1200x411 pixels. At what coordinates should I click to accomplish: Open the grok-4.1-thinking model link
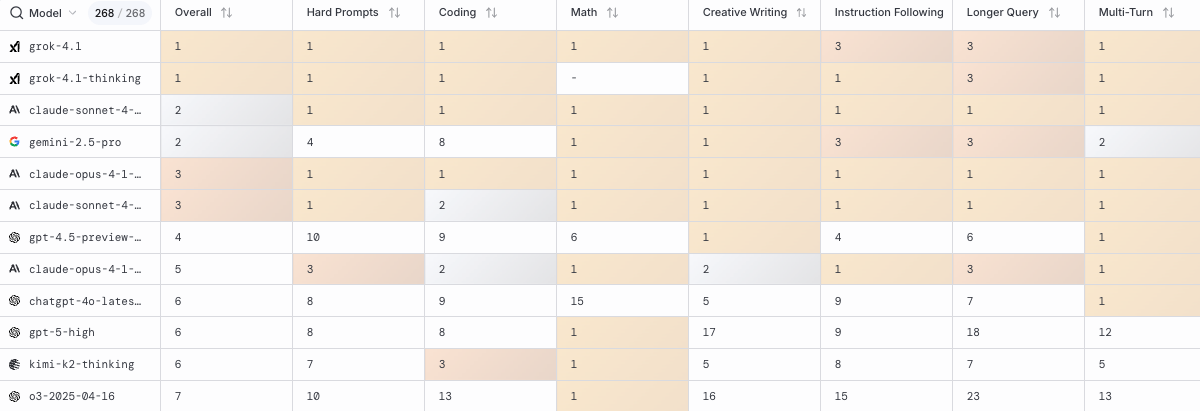pos(85,79)
